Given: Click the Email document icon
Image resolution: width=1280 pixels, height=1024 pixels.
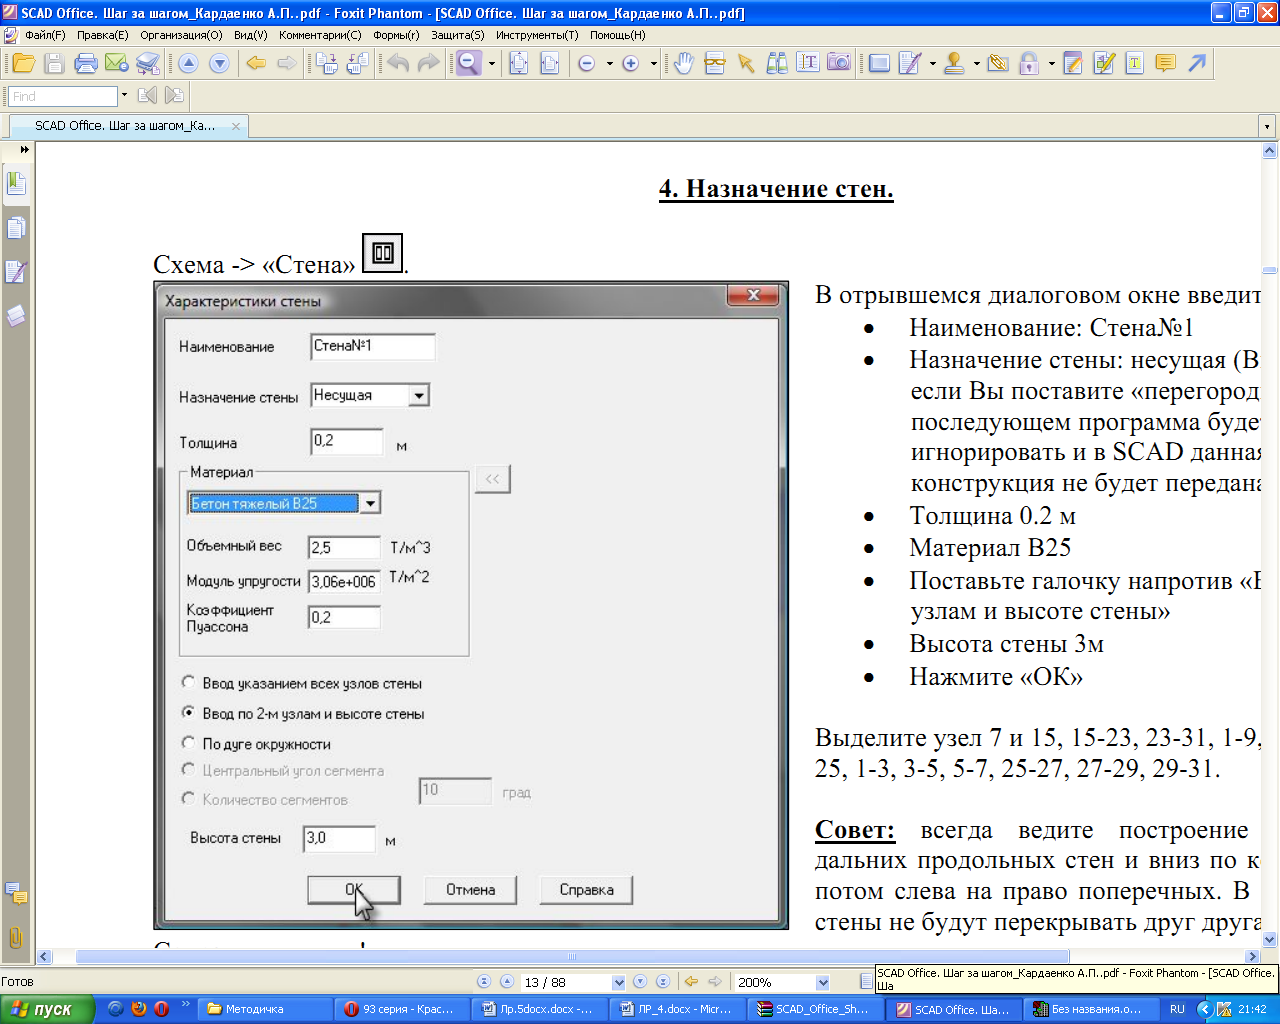Looking at the screenshot, I should tap(117, 64).
